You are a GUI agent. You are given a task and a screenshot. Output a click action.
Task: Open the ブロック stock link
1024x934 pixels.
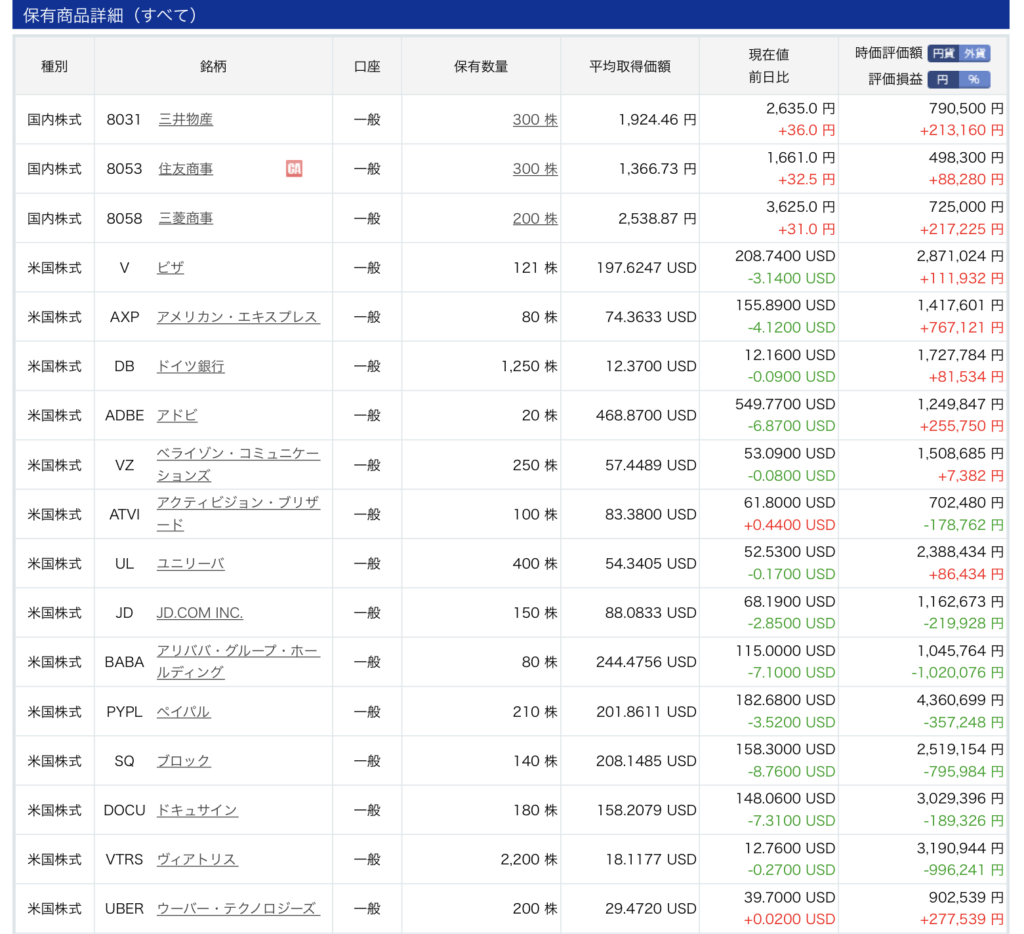pos(184,761)
